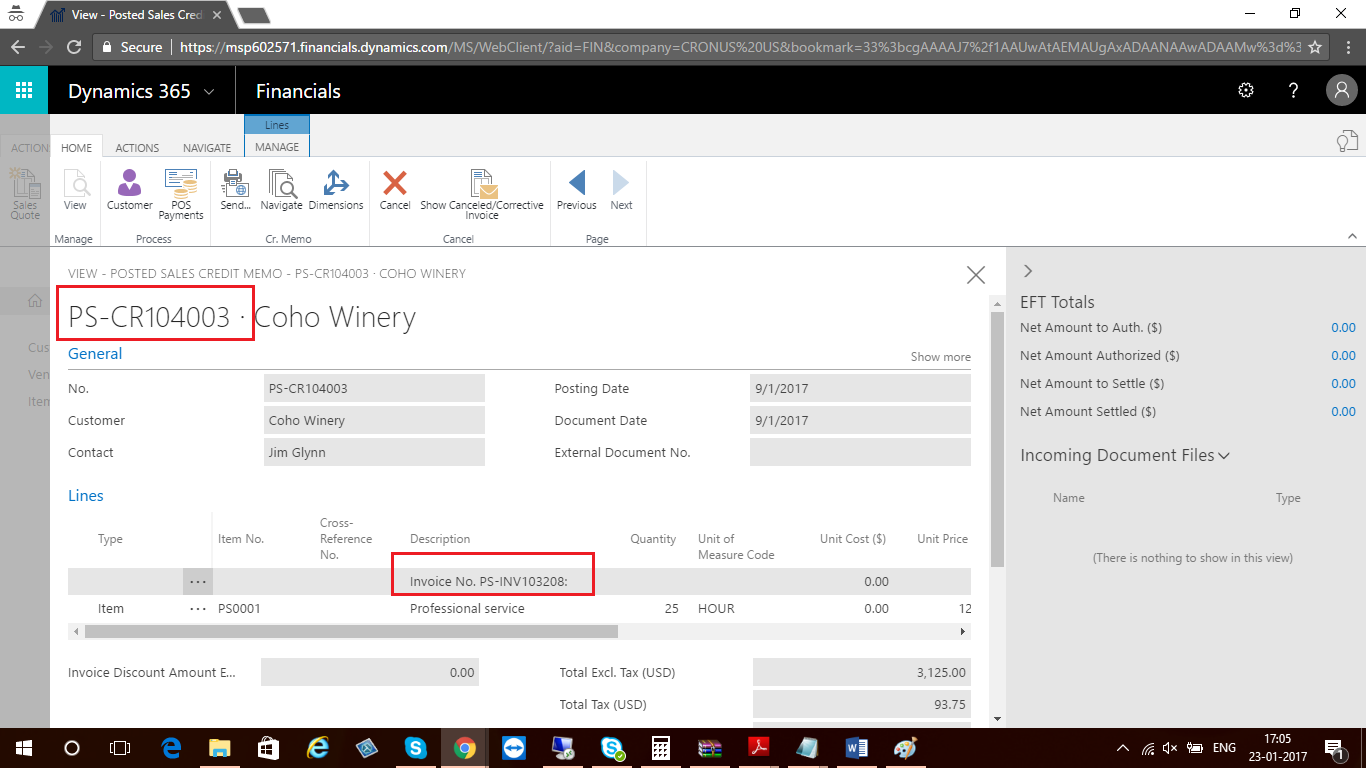This screenshot has height=768, width=1366.
Task: Collapse the ribbon with caret
Action: (1353, 237)
